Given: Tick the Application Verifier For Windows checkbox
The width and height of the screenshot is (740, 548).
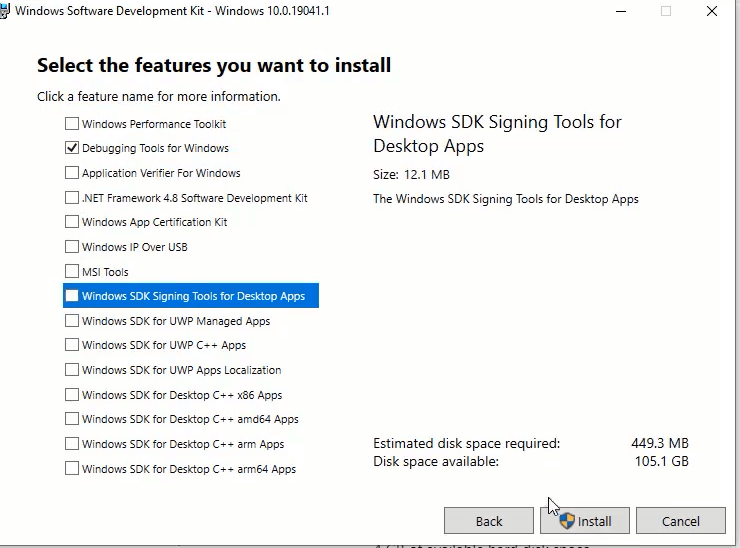Looking at the screenshot, I should click(x=72, y=173).
